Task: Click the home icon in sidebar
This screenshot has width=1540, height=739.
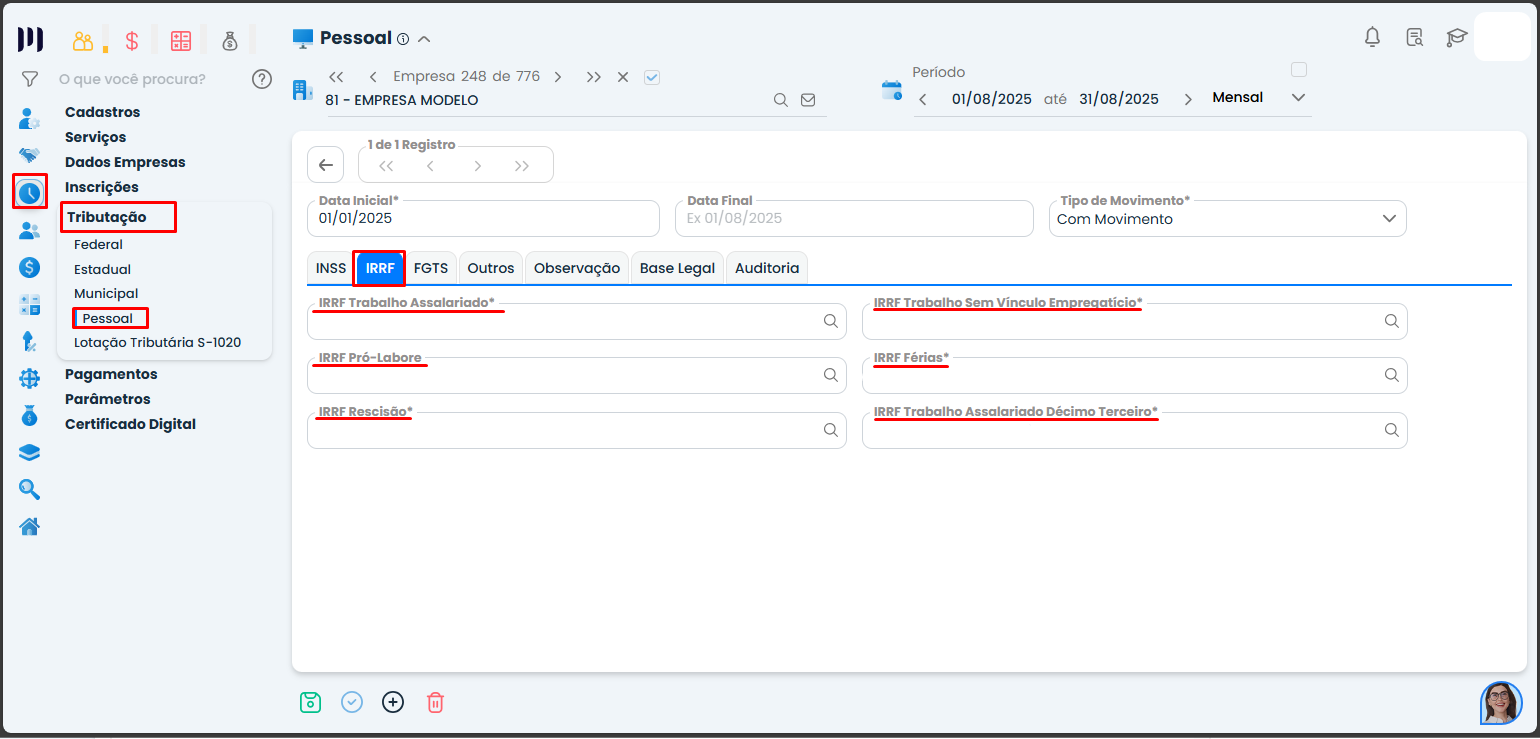Action: point(30,526)
